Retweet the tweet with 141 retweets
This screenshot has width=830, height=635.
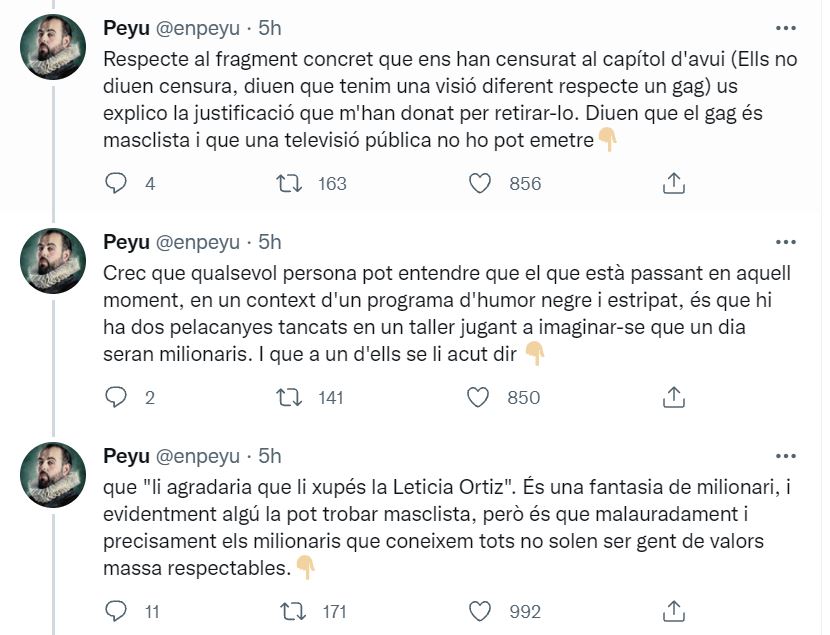point(290,397)
